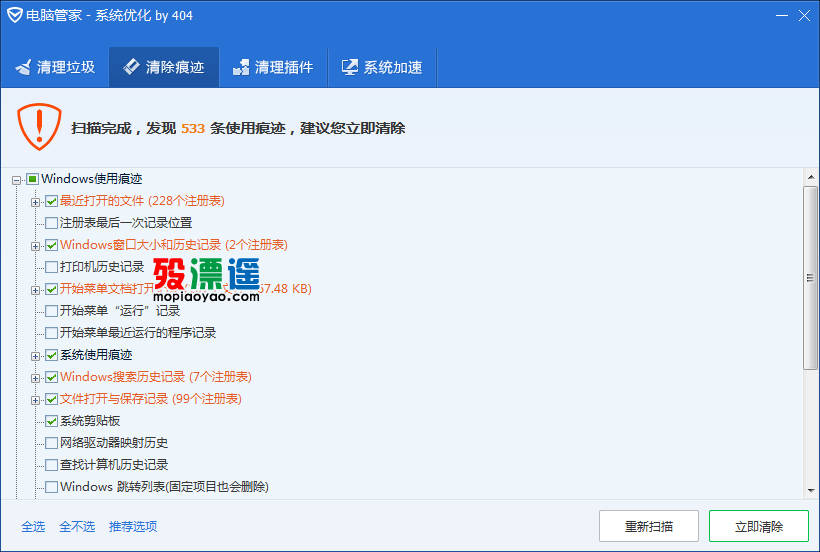The image size is (820, 552).
Task: Select the 最近打开的文件 (228个注册表) label
Action: [142, 201]
